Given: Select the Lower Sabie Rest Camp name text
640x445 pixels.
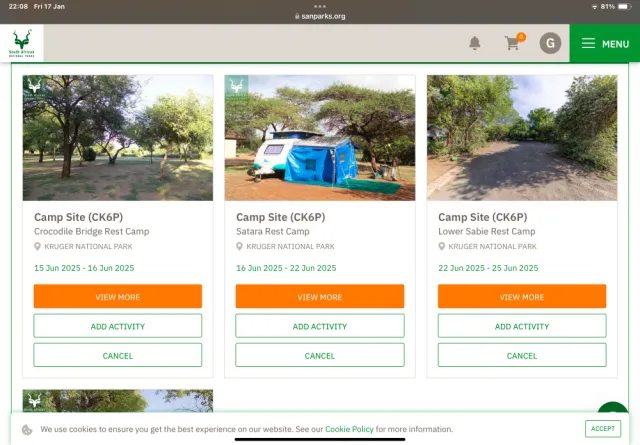Looking at the screenshot, I should point(487,231).
